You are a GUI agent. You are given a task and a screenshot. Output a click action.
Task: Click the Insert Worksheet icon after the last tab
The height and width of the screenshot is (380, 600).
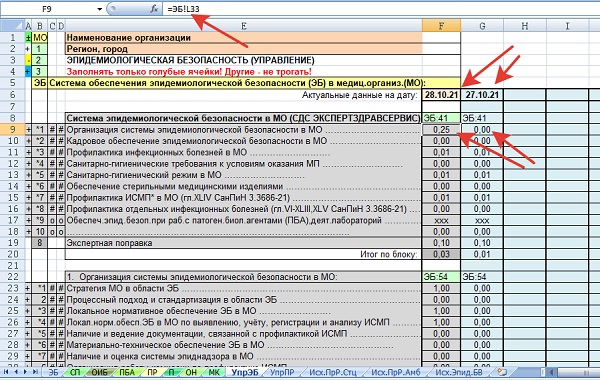(x=502, y=372)
